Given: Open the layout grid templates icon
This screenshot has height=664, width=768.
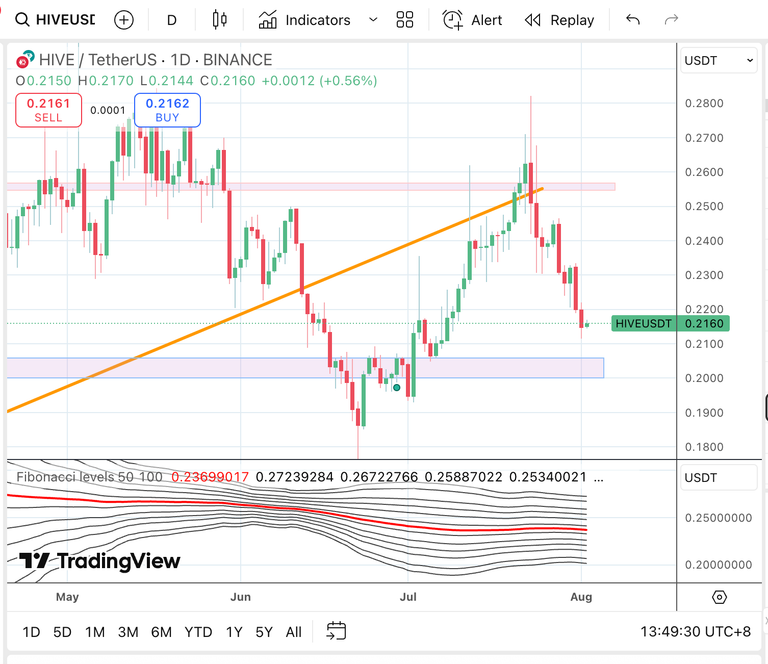Looking at the screenshot, I should (405, 20).
